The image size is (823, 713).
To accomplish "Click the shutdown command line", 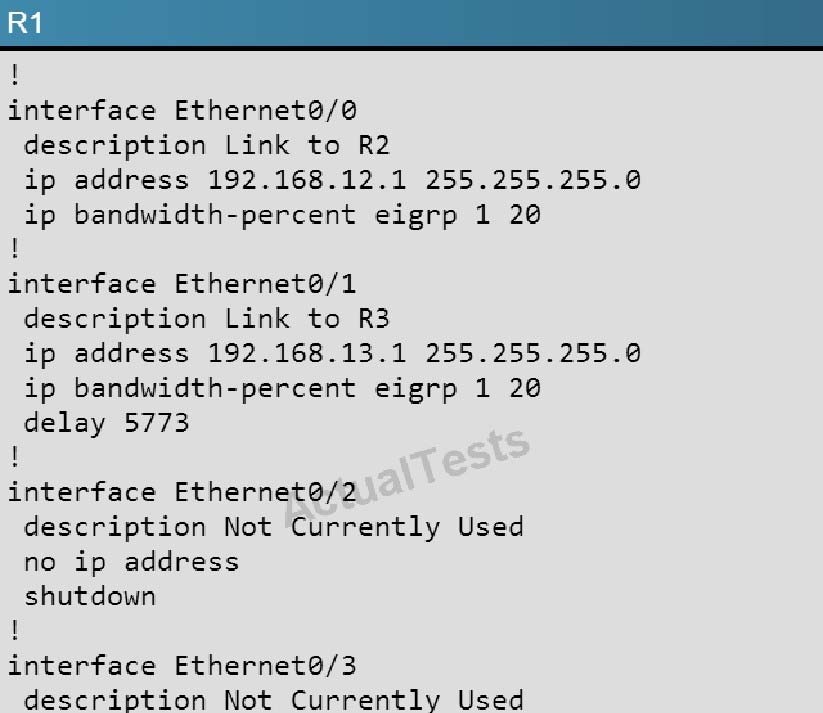I will (x=90, y=596).
